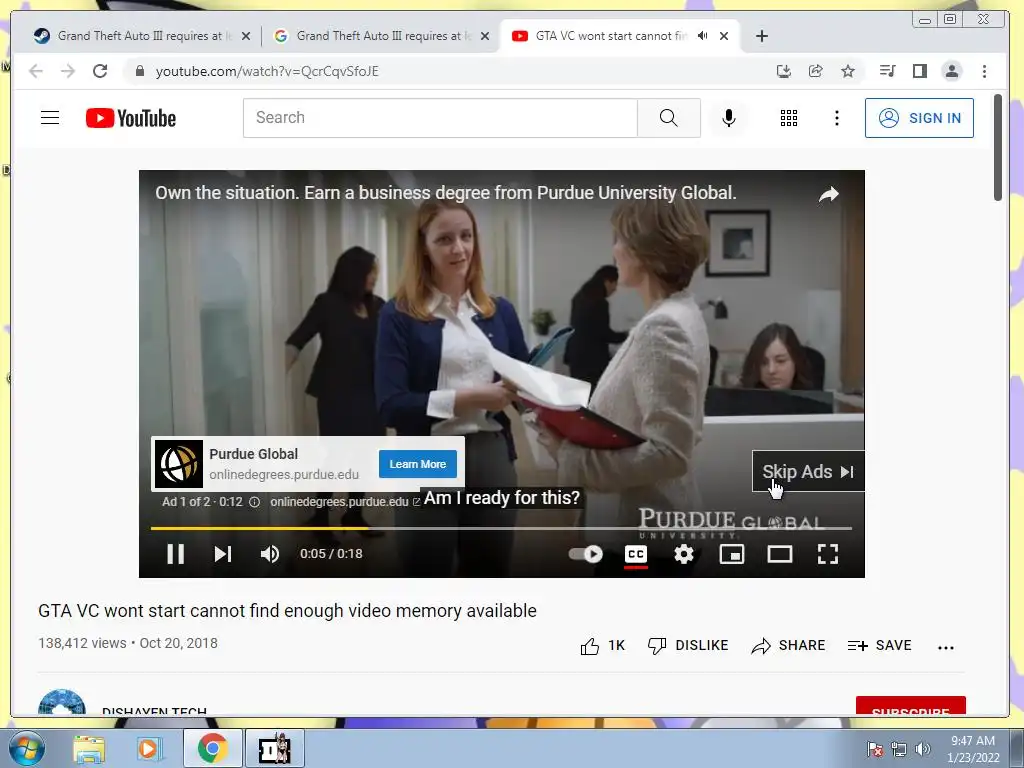The width and height of the screenshot is (1024, 768).
Task: Search with your voice microphone
Action: coord(729,118)
